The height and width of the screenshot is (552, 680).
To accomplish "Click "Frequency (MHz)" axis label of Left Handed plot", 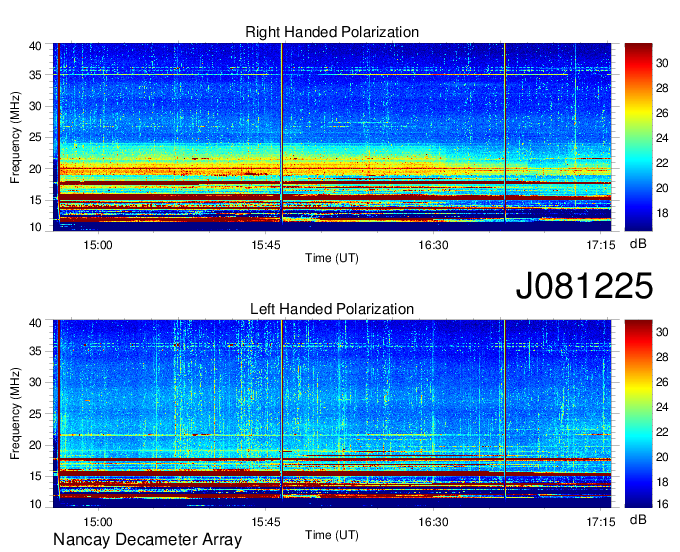I will click(x=15, y=414).
